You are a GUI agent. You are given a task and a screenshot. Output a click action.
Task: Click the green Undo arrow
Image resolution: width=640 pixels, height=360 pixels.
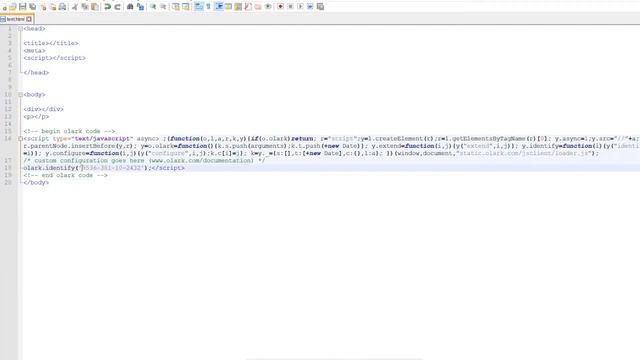(x=108, y=7)
